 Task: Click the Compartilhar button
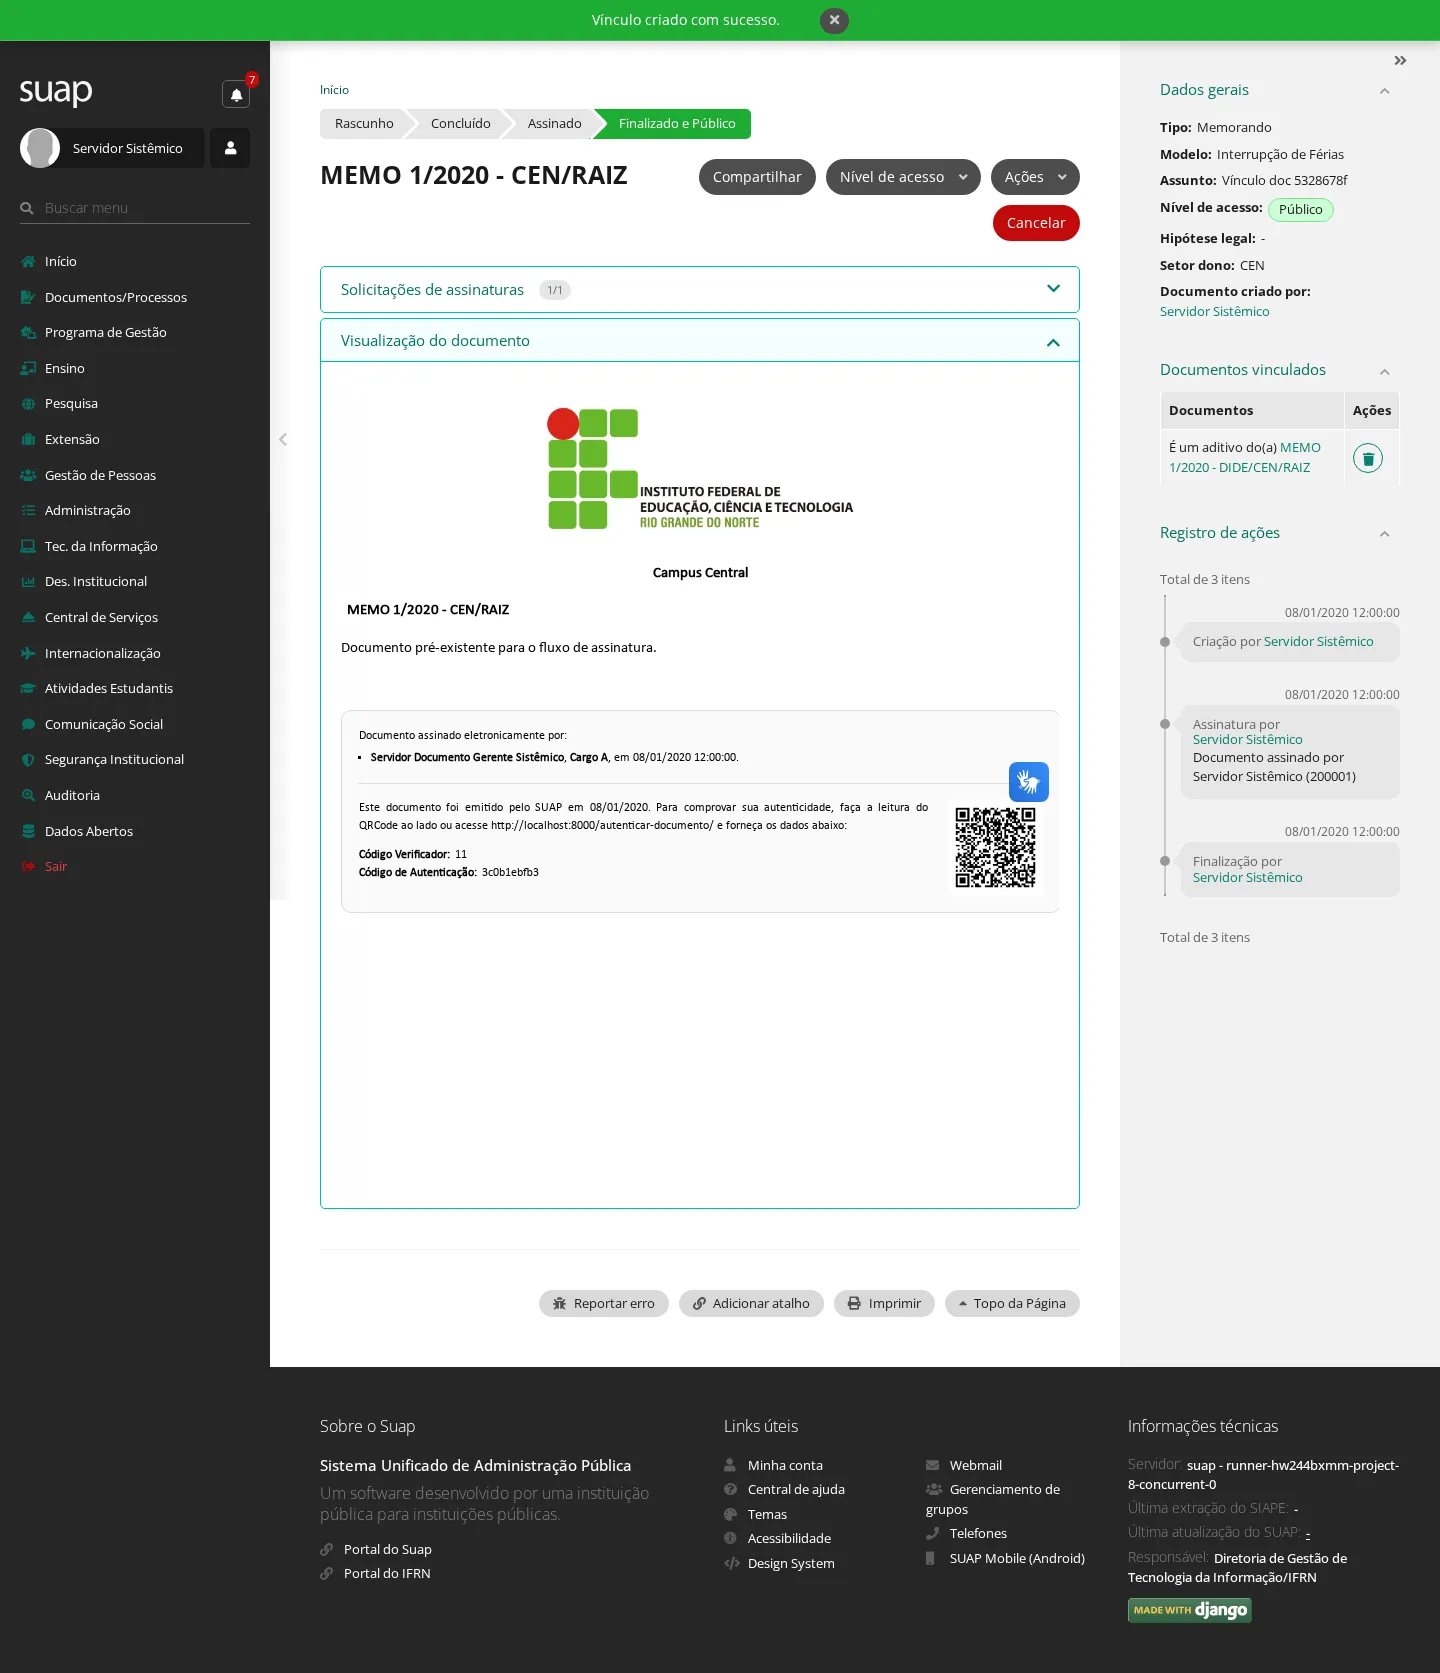point(757,177)
